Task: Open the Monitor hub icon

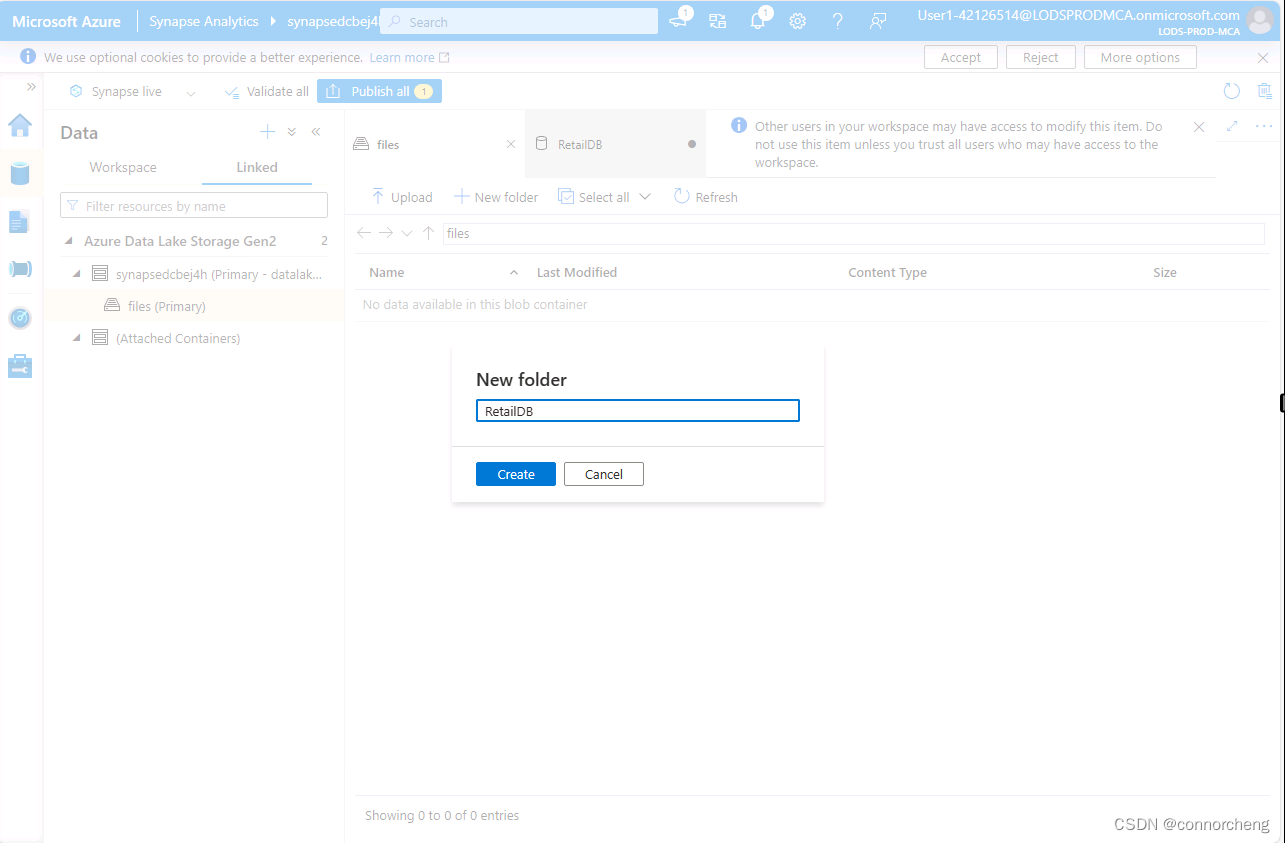Action: [20, 318]
